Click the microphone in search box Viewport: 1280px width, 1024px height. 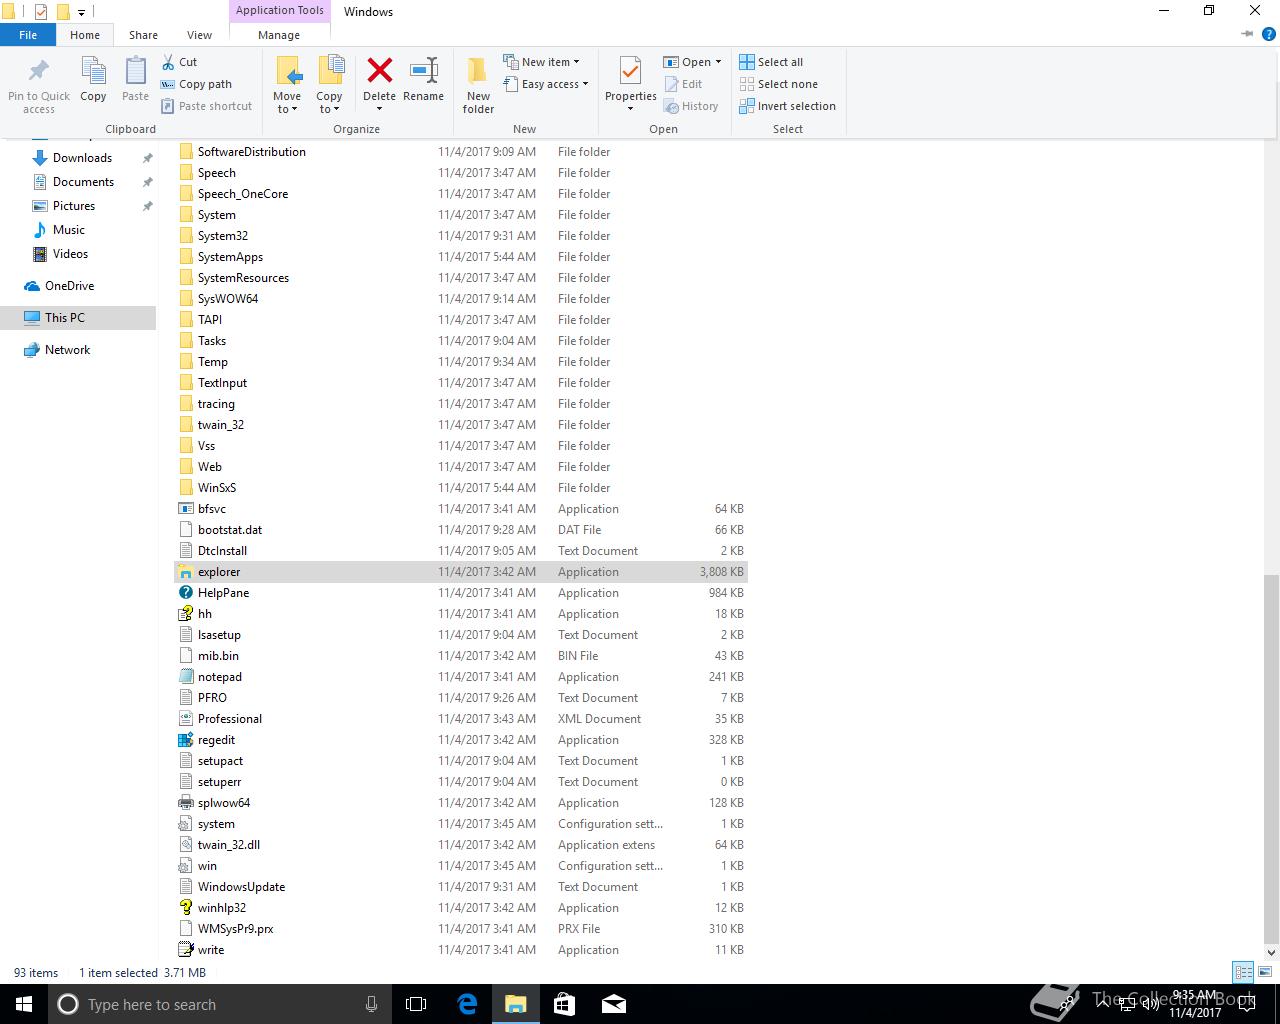coord(371,1004)
